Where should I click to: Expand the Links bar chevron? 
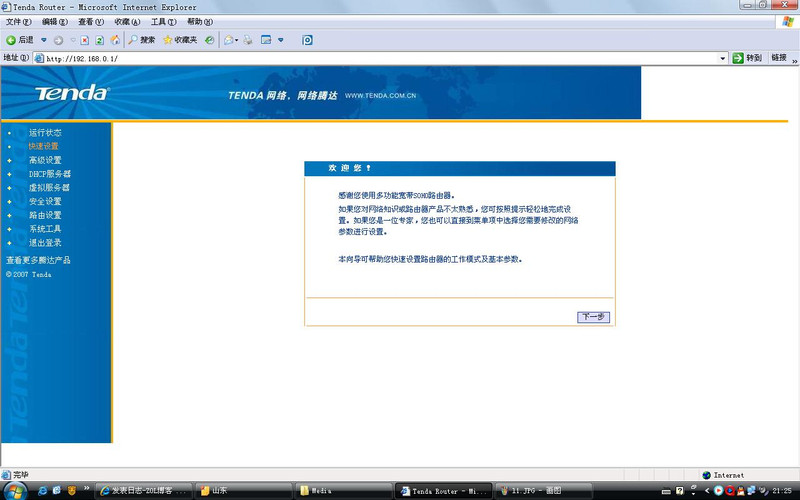[794, 61]
